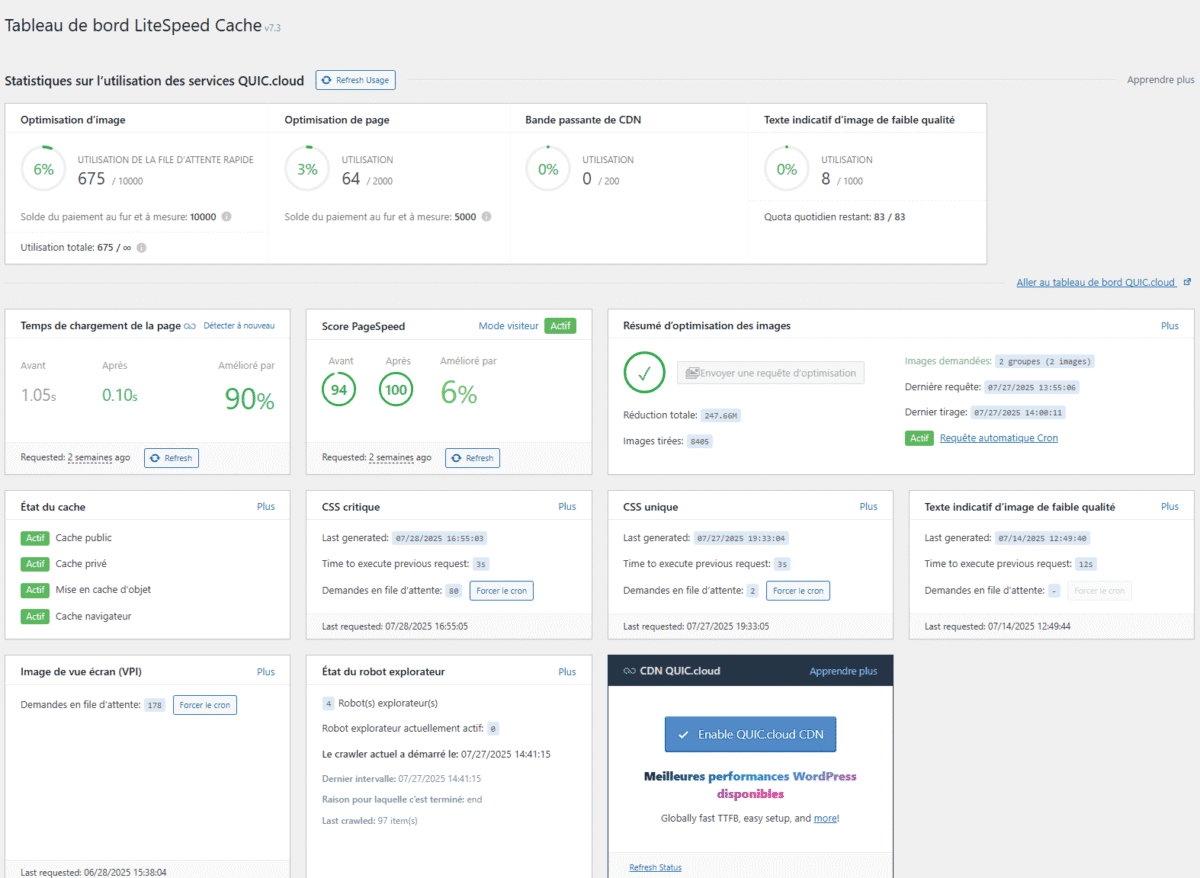1200x878 pixels.
Task: Open Plus link in État du robot explorateur
Action: (567, 672)
